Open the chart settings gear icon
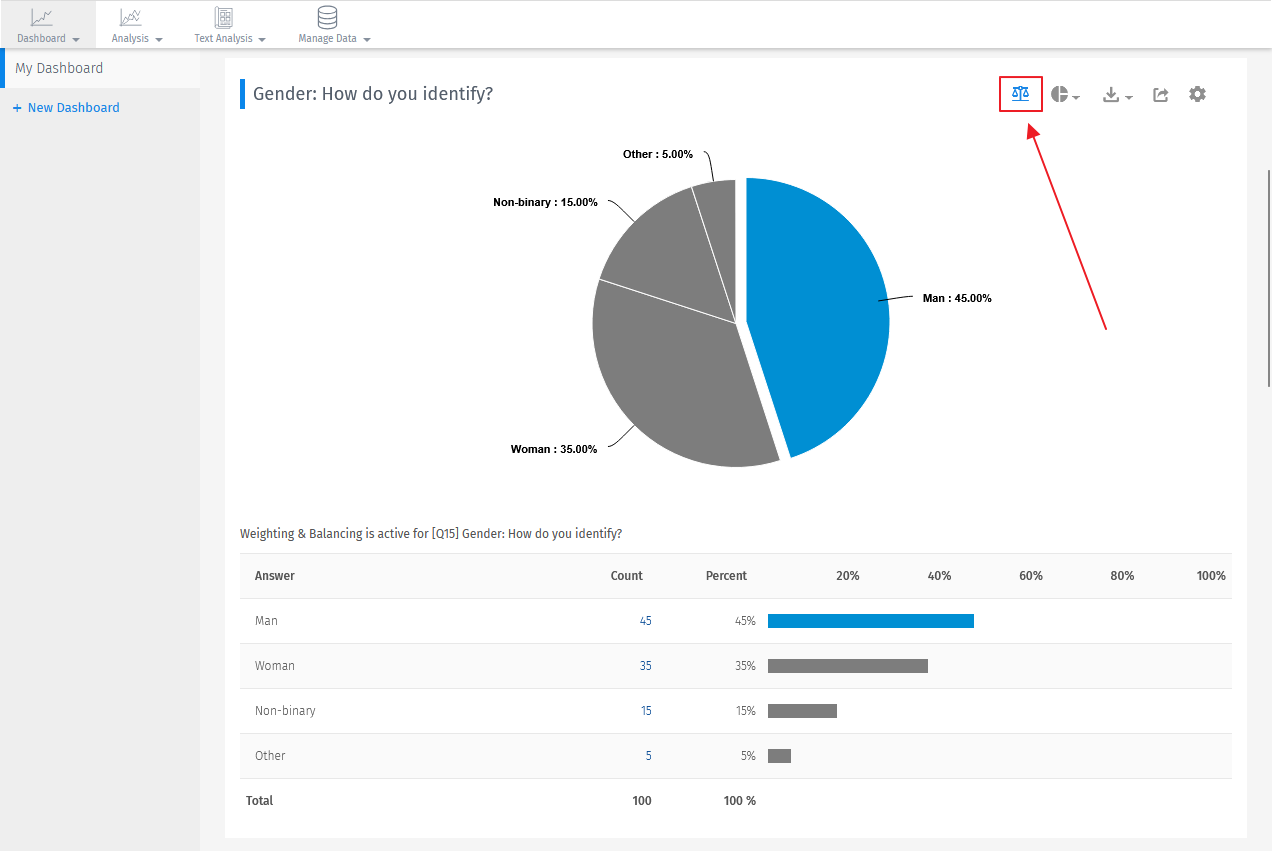This screenshot has width=1272, height=851. click(x=1197, y=93)
